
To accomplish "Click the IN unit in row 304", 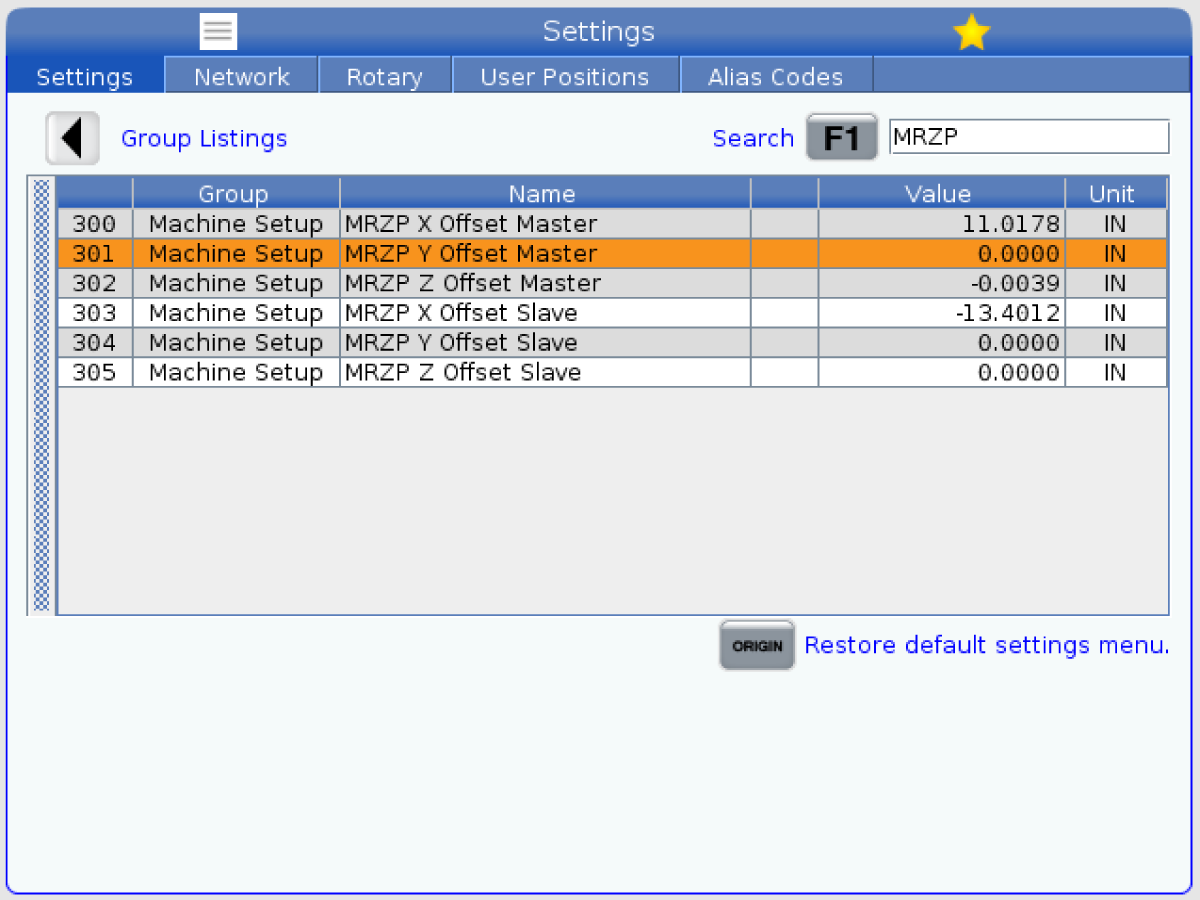I will point(1115,343).
